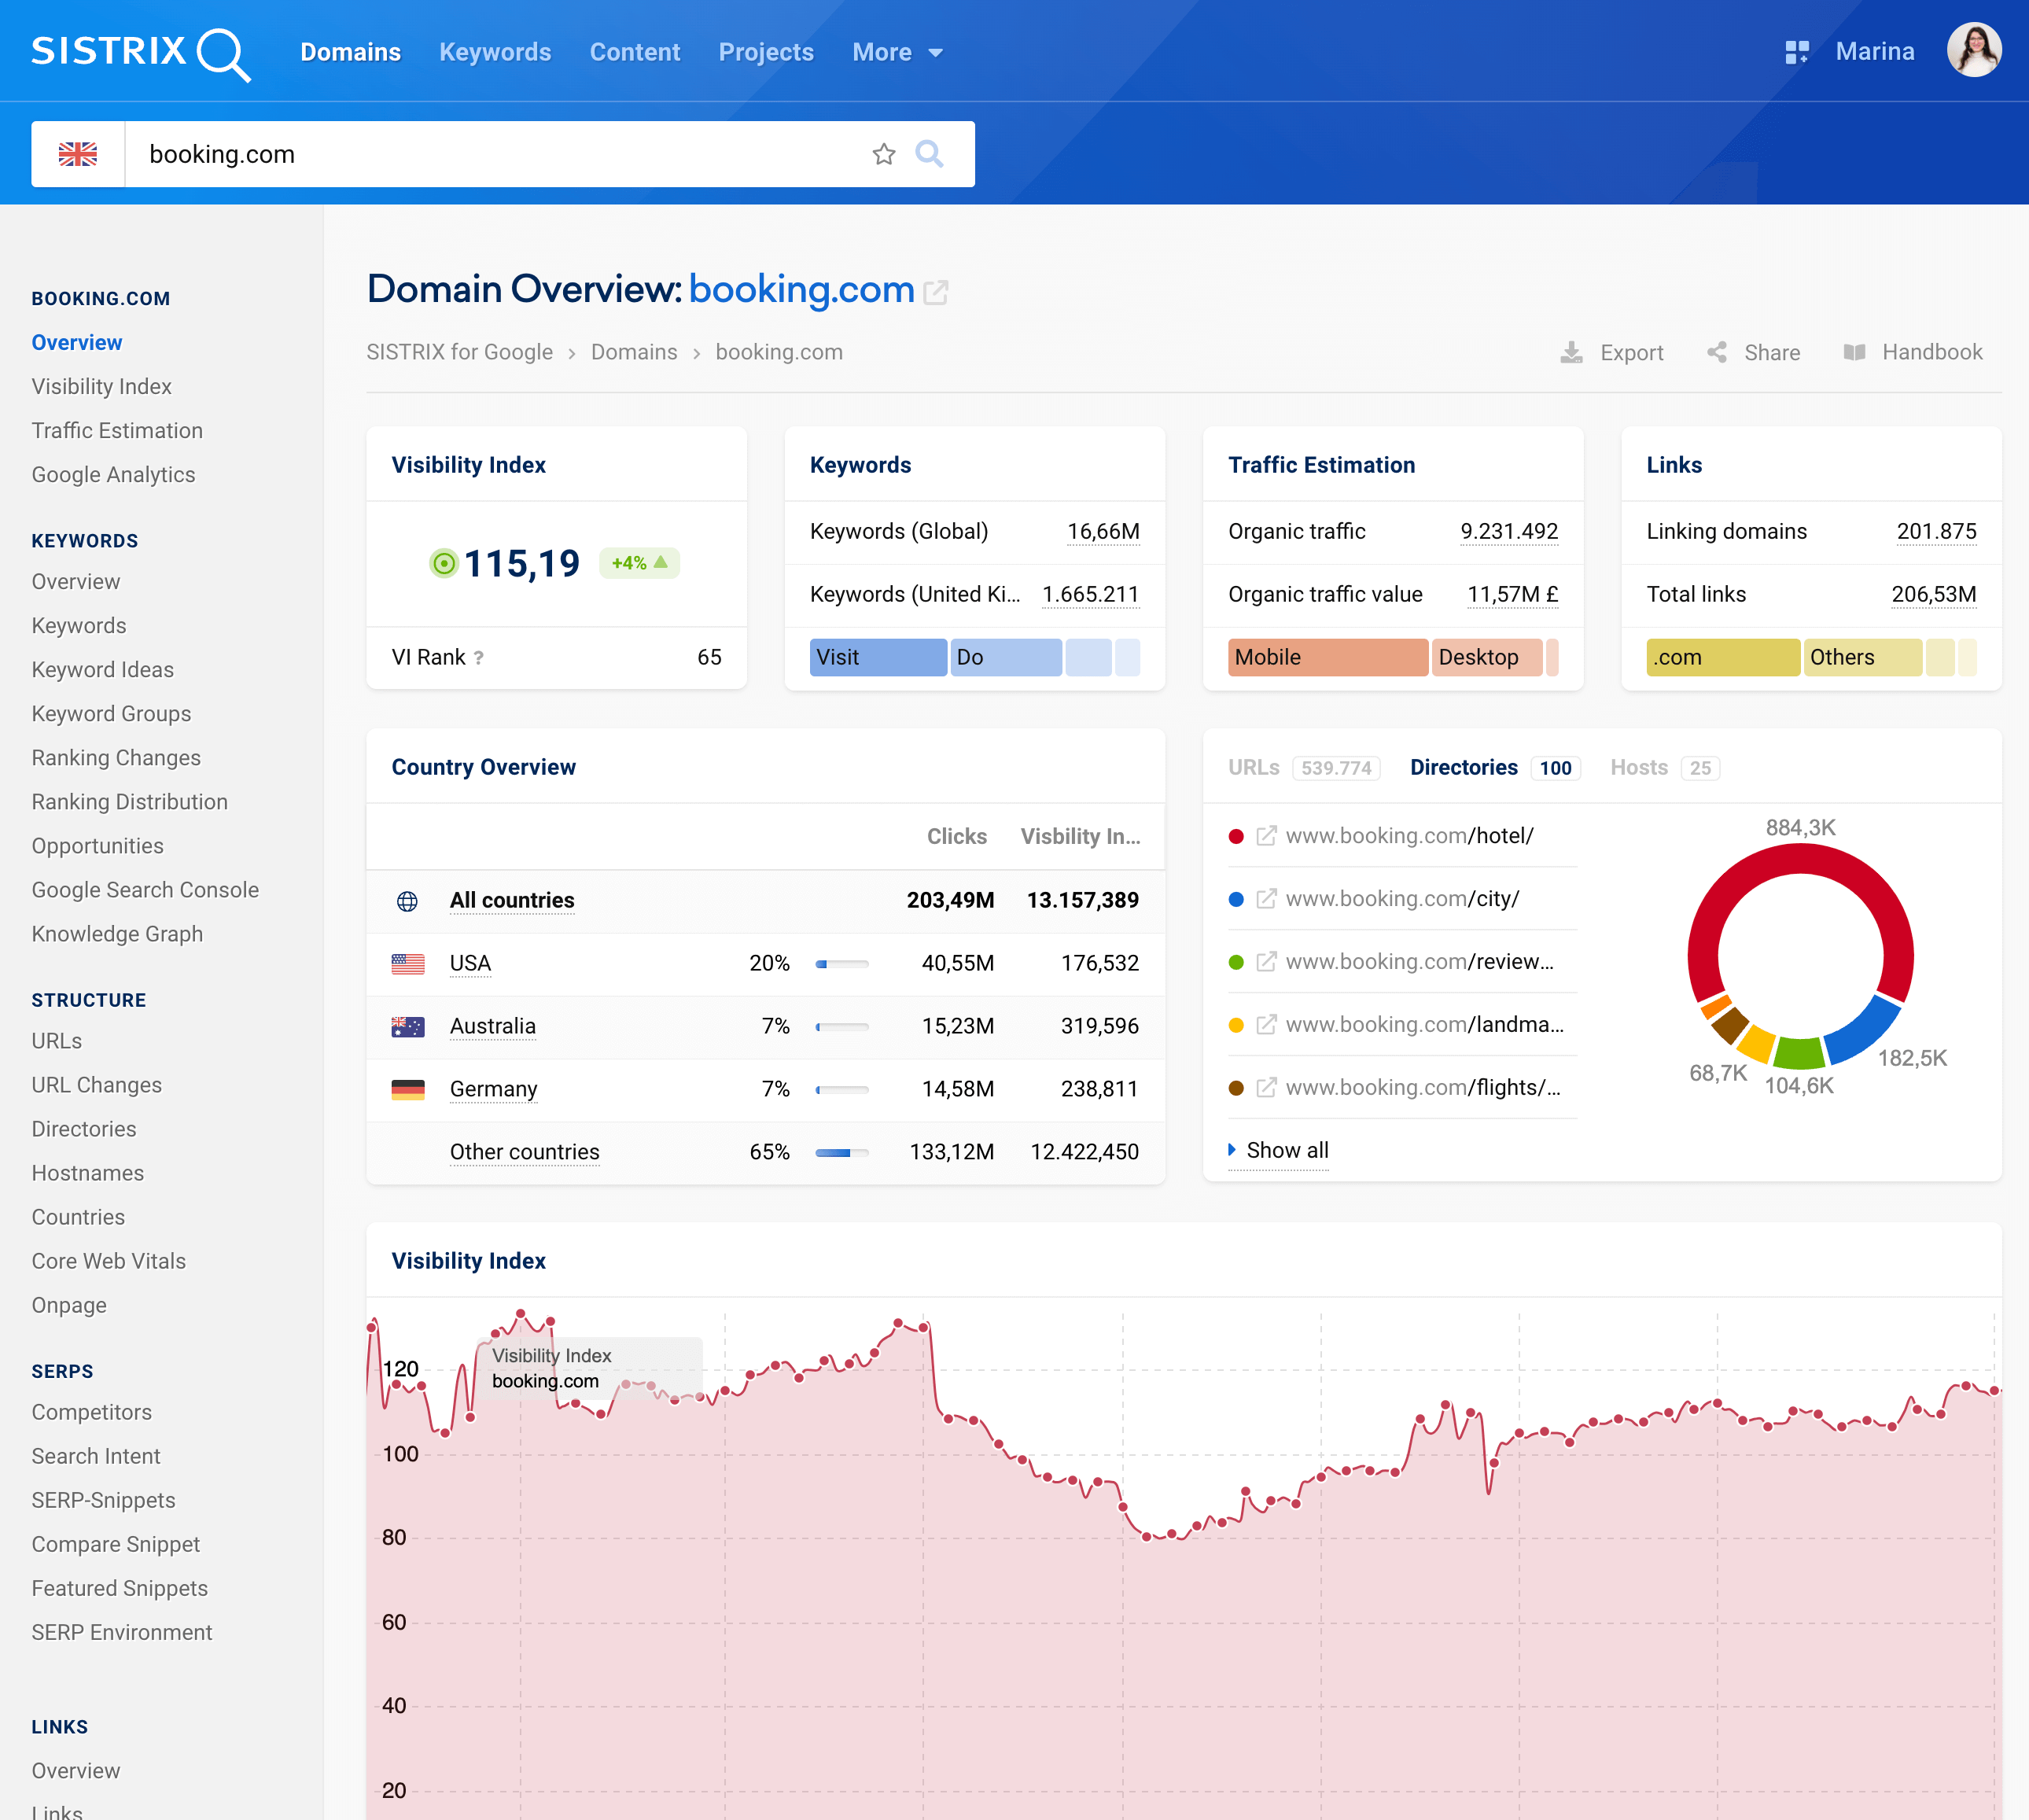2029x1820 pixels.
Task: Open external link icon for /city/ directory
Action: 1265,899
